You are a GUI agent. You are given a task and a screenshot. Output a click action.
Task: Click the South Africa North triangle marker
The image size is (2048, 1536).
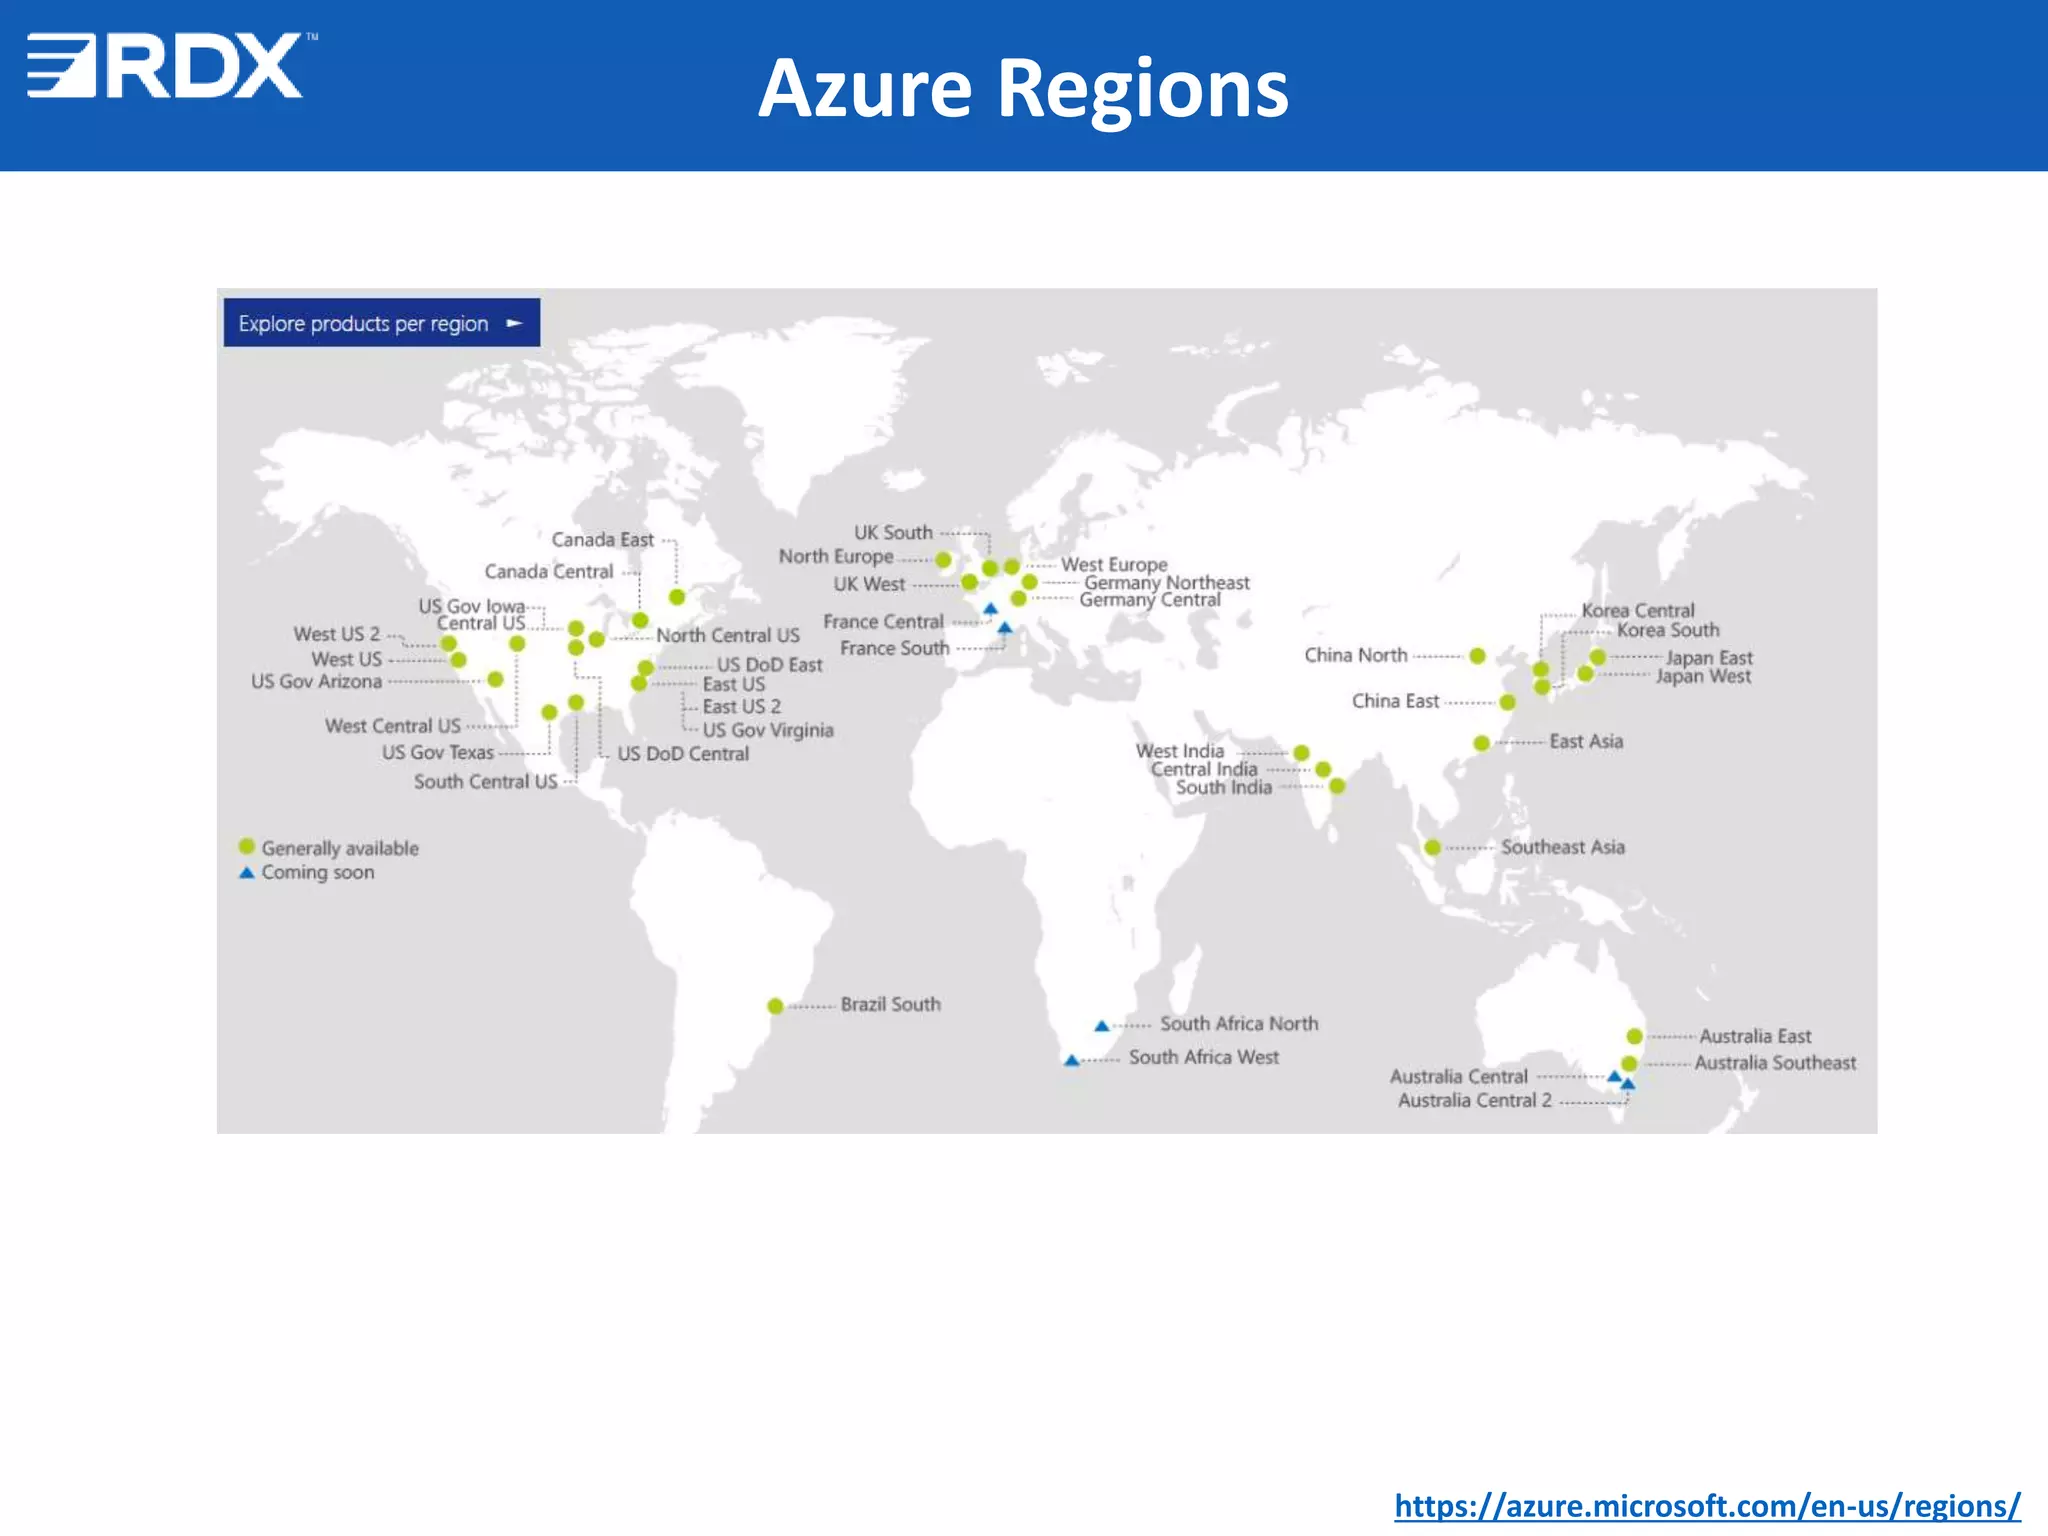(x=1101, y=1026)
